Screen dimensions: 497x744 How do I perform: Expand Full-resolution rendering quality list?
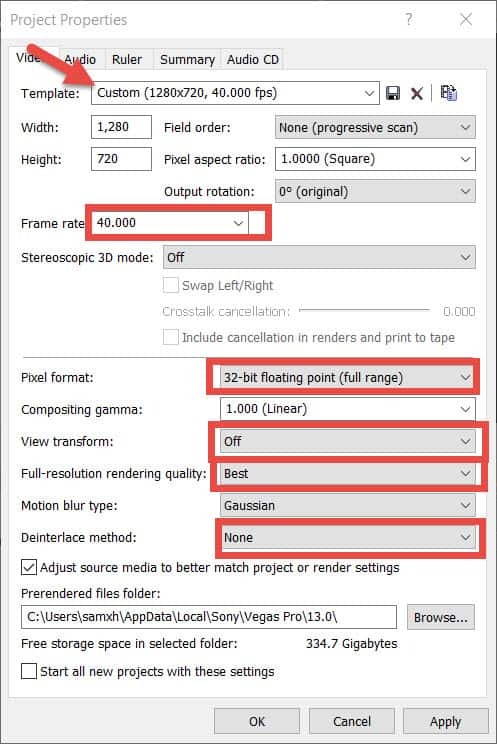tap(347, 474)
